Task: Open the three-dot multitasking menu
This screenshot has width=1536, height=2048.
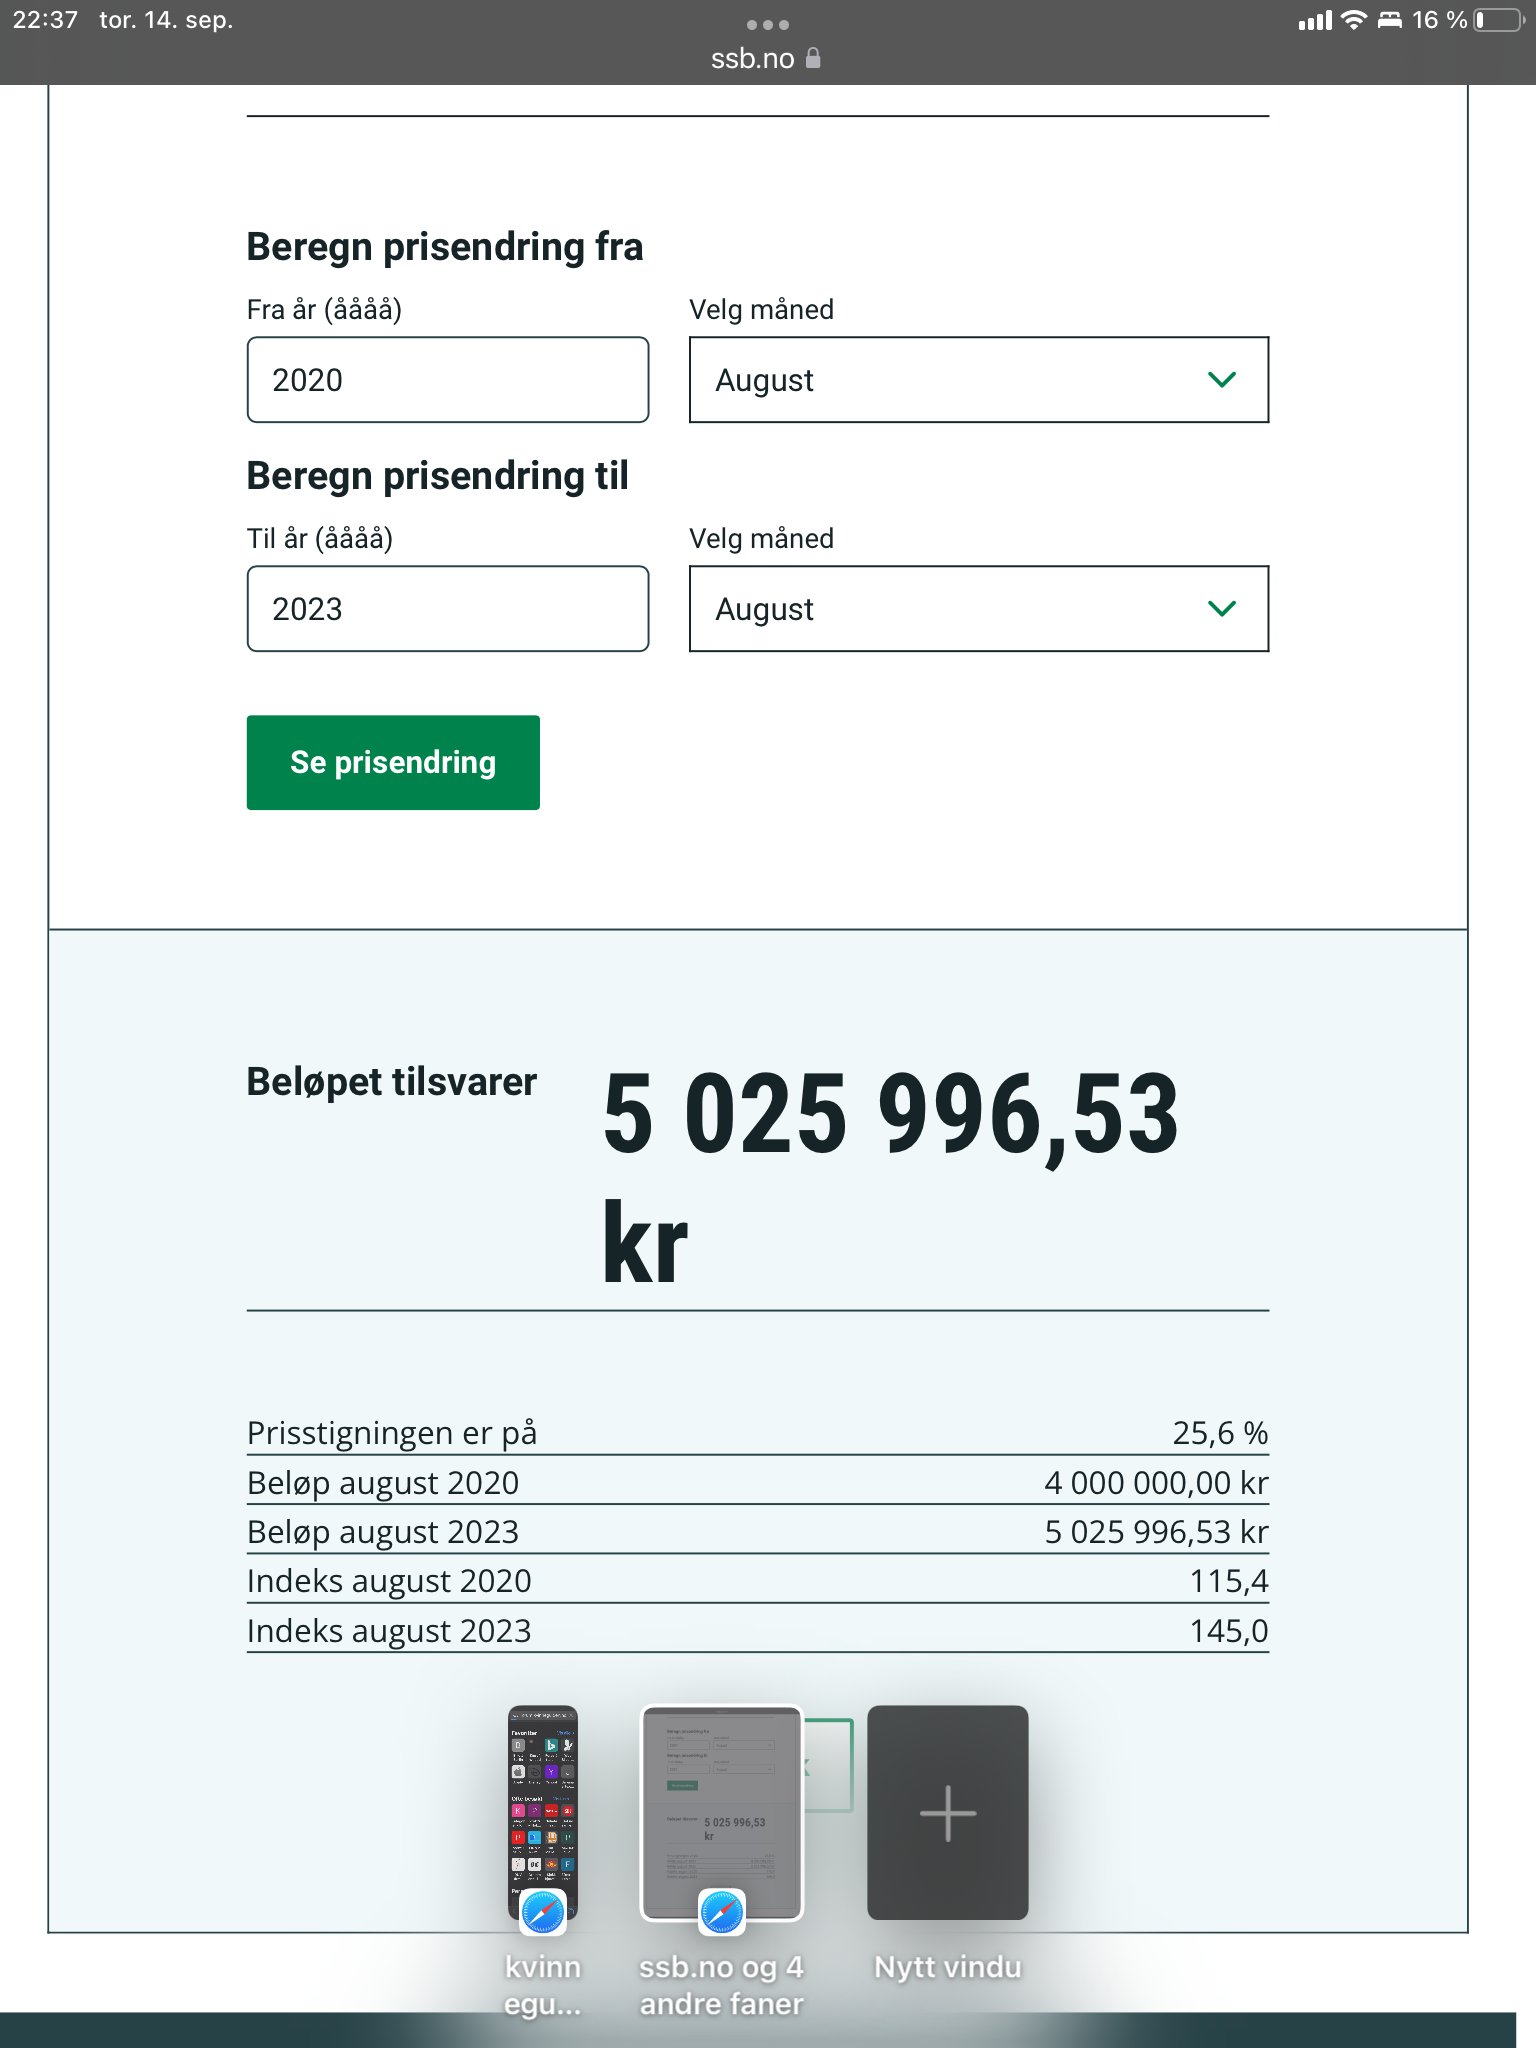Action: coord(768,25)
